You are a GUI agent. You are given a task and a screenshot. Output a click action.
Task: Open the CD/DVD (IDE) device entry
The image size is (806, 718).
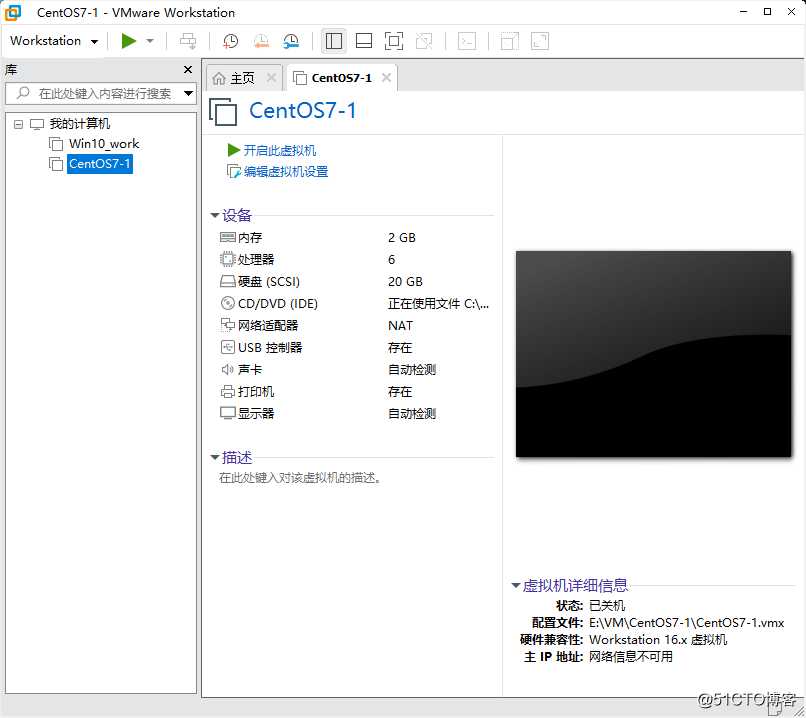(278, 304)
